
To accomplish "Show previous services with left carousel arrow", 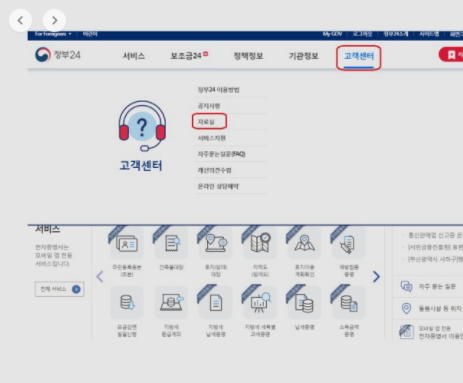I will coord(100,277).
